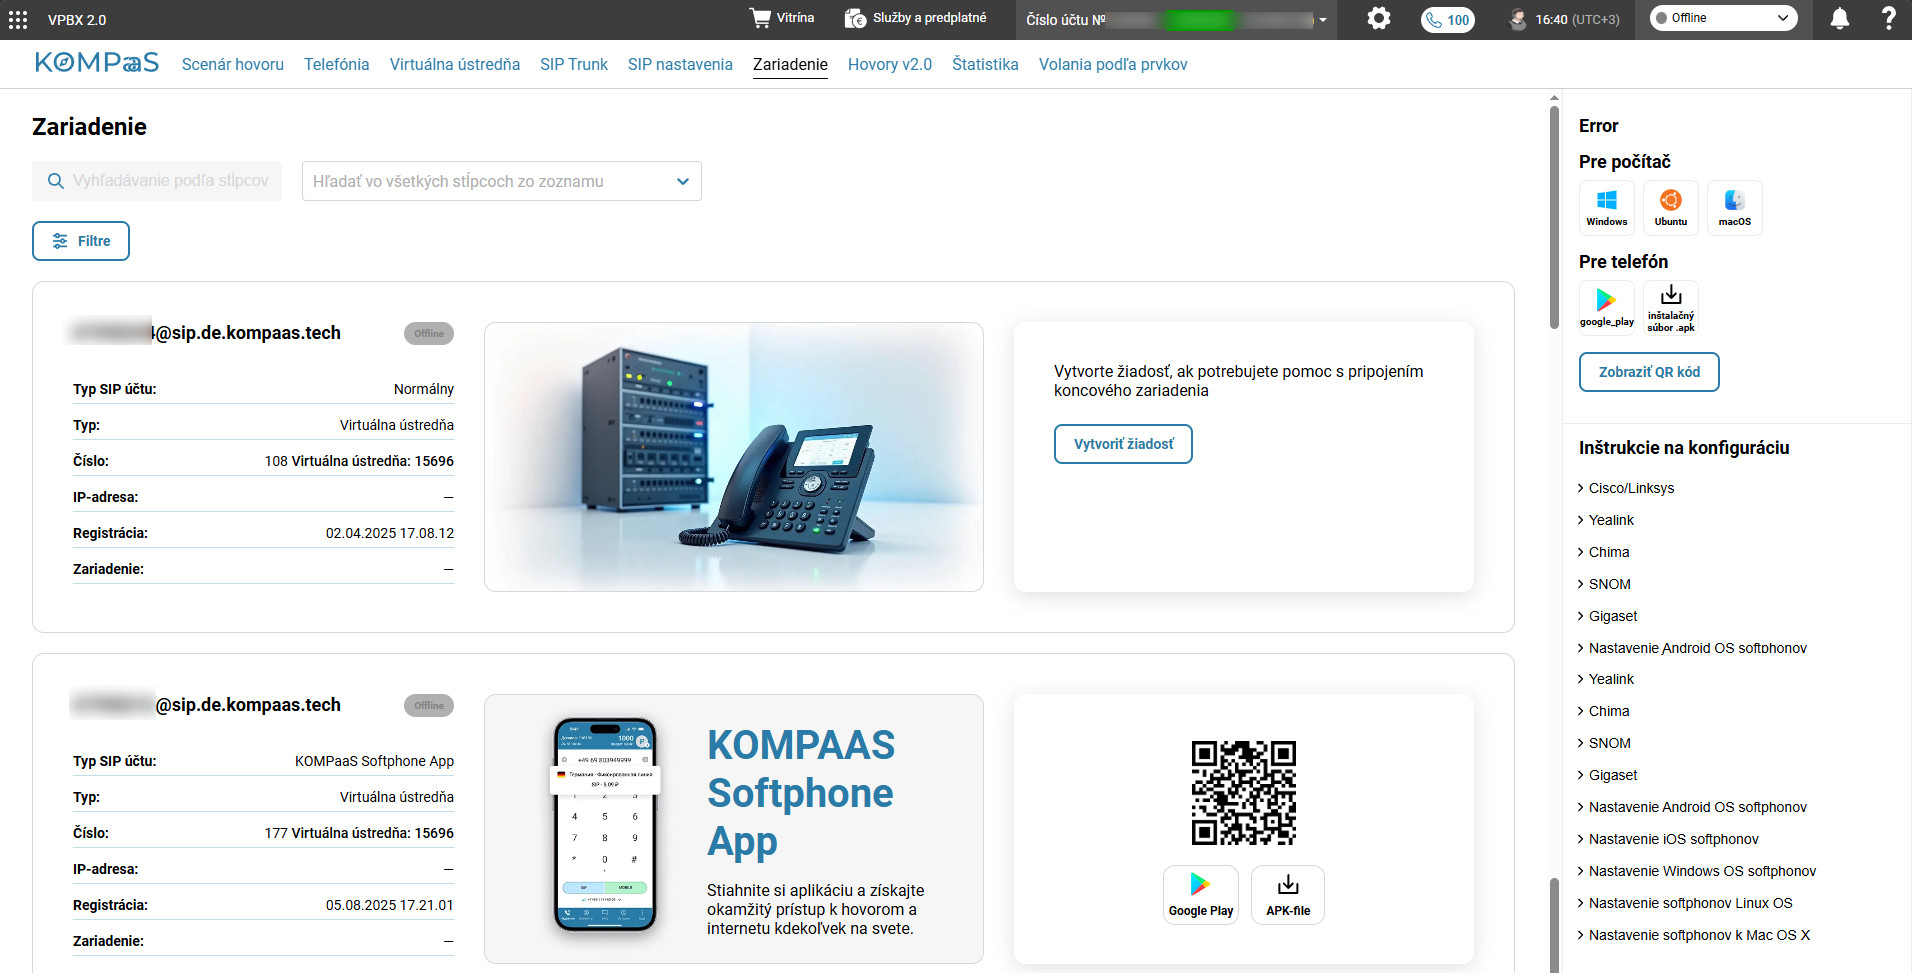The image size is (1912, 973).
Task: Open Scenár hovoru tab
Action: (233, 64)
